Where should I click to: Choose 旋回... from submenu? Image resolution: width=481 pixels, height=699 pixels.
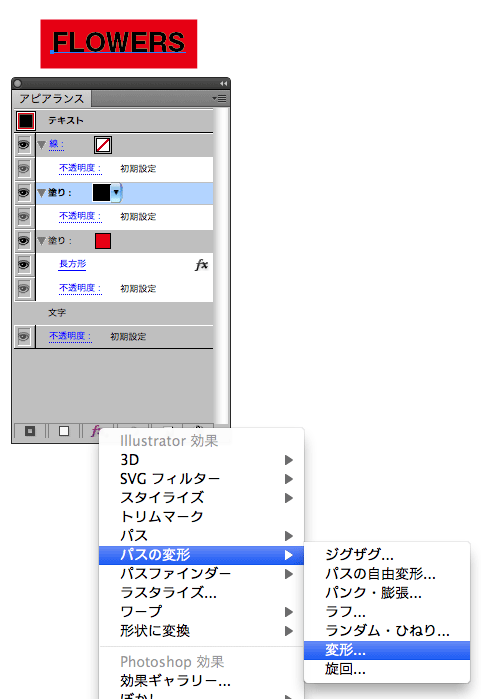(x=387, y=669)
